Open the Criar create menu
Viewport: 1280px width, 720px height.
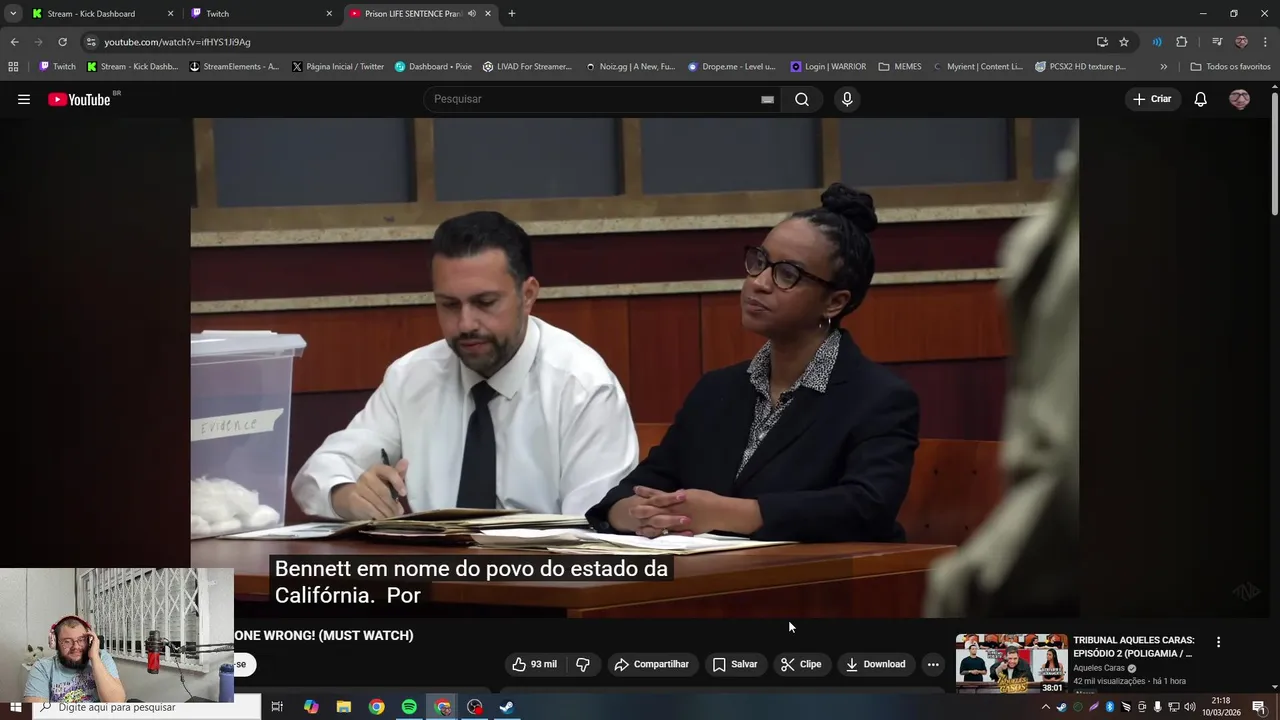tap(1152, 99)
